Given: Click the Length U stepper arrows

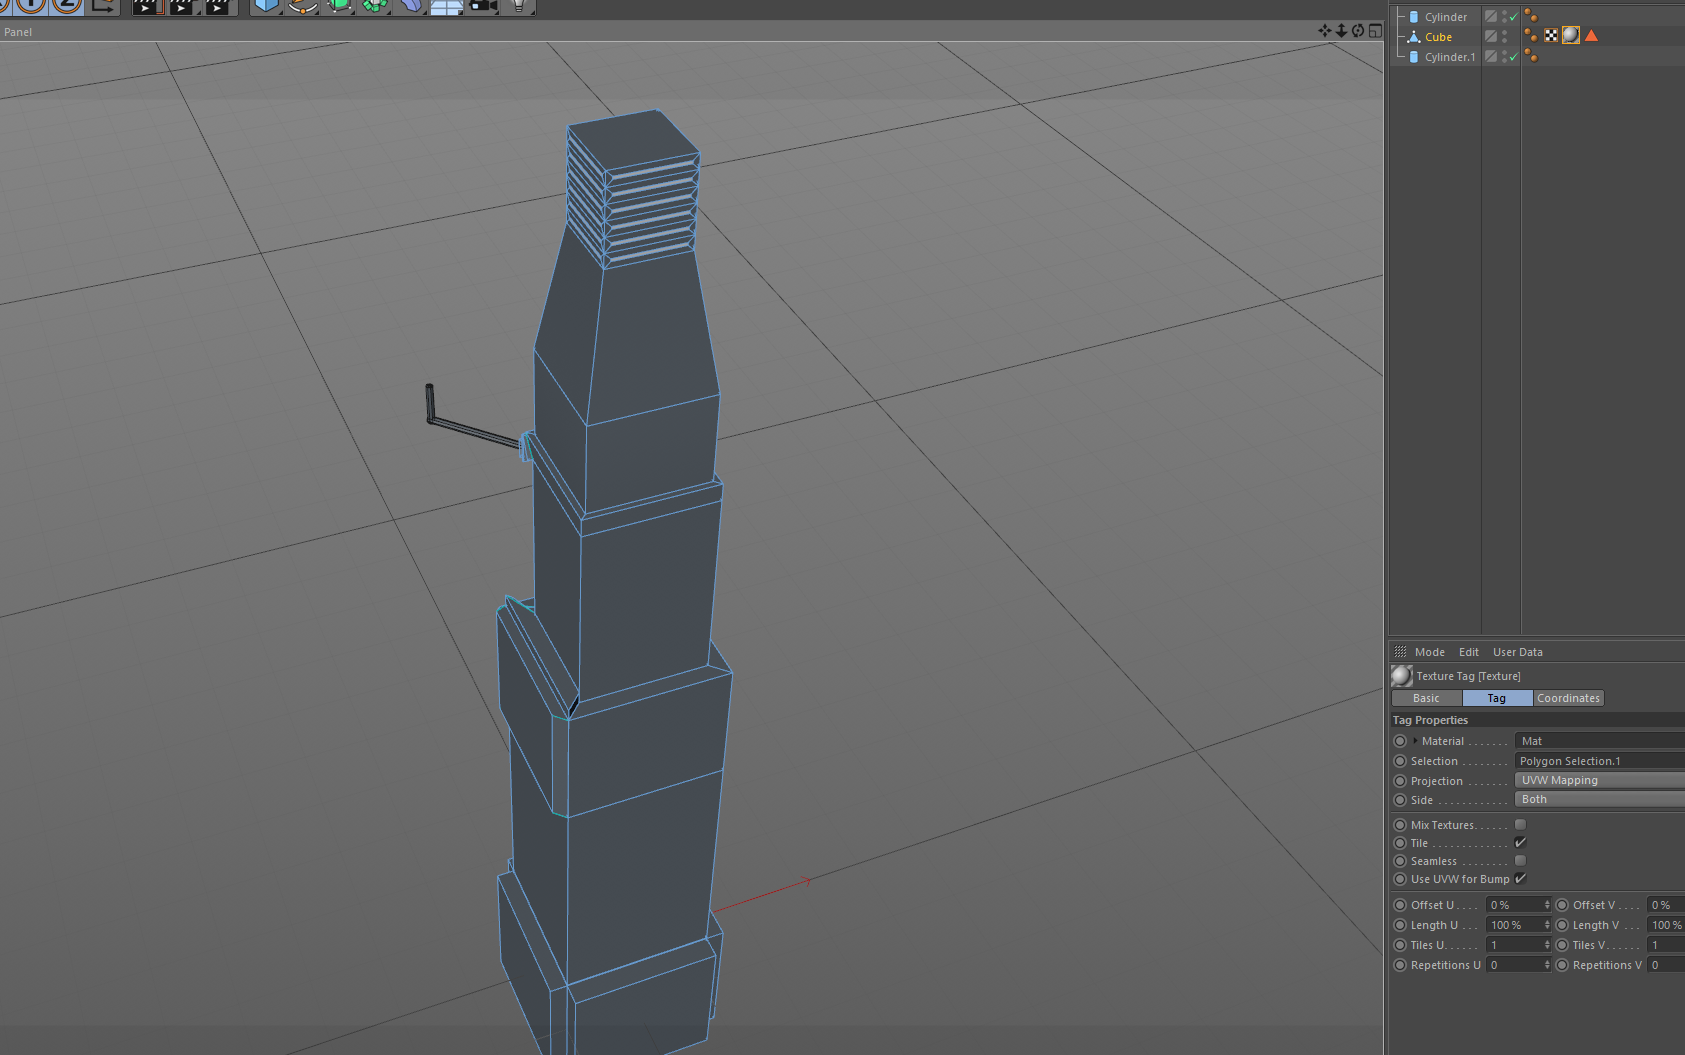Looking at the screenshot, I should (1547, 925).
